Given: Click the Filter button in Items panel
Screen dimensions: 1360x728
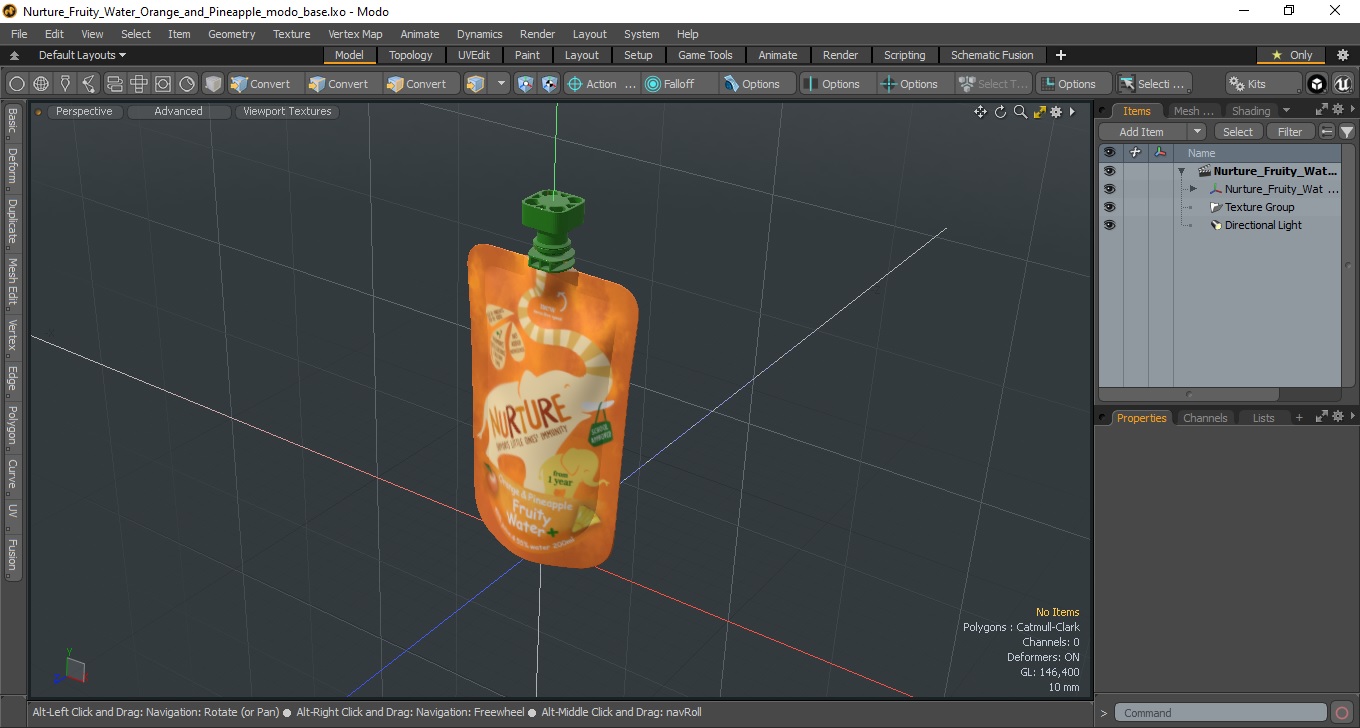Looking at the screenshot, I should pyautogui.click(x=1291, y=132).
